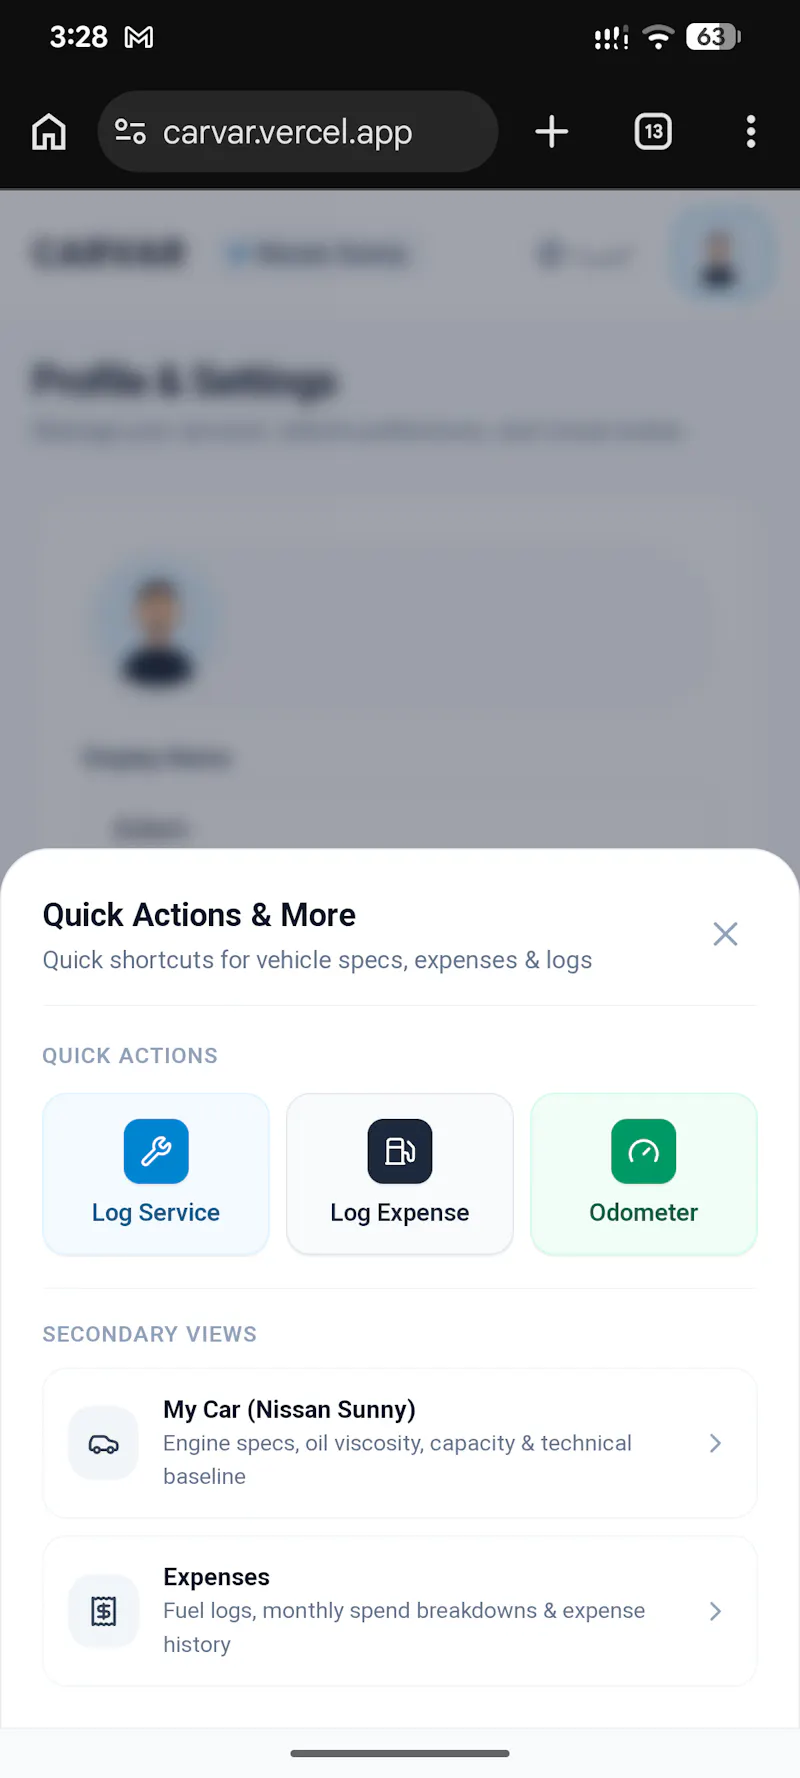
Task: Show the 13 open tabs switcher
Action: [x=653, y=132]
